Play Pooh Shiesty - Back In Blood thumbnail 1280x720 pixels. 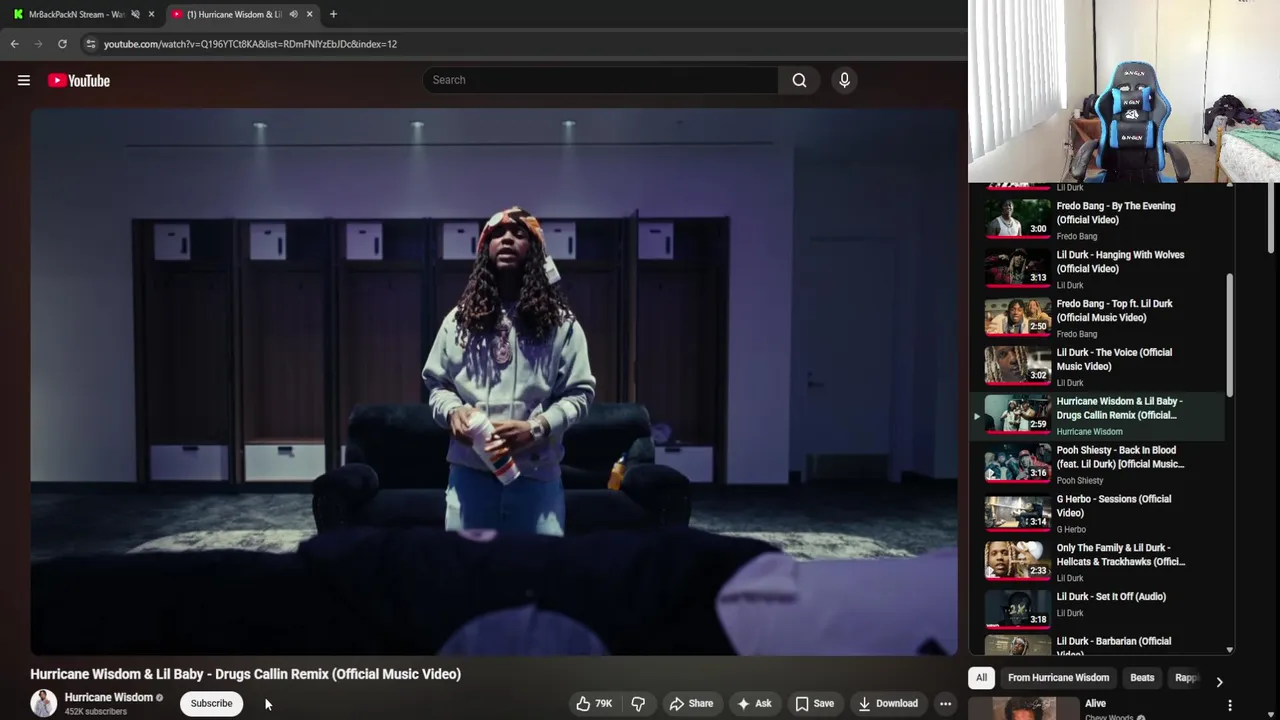(1018, 464)
